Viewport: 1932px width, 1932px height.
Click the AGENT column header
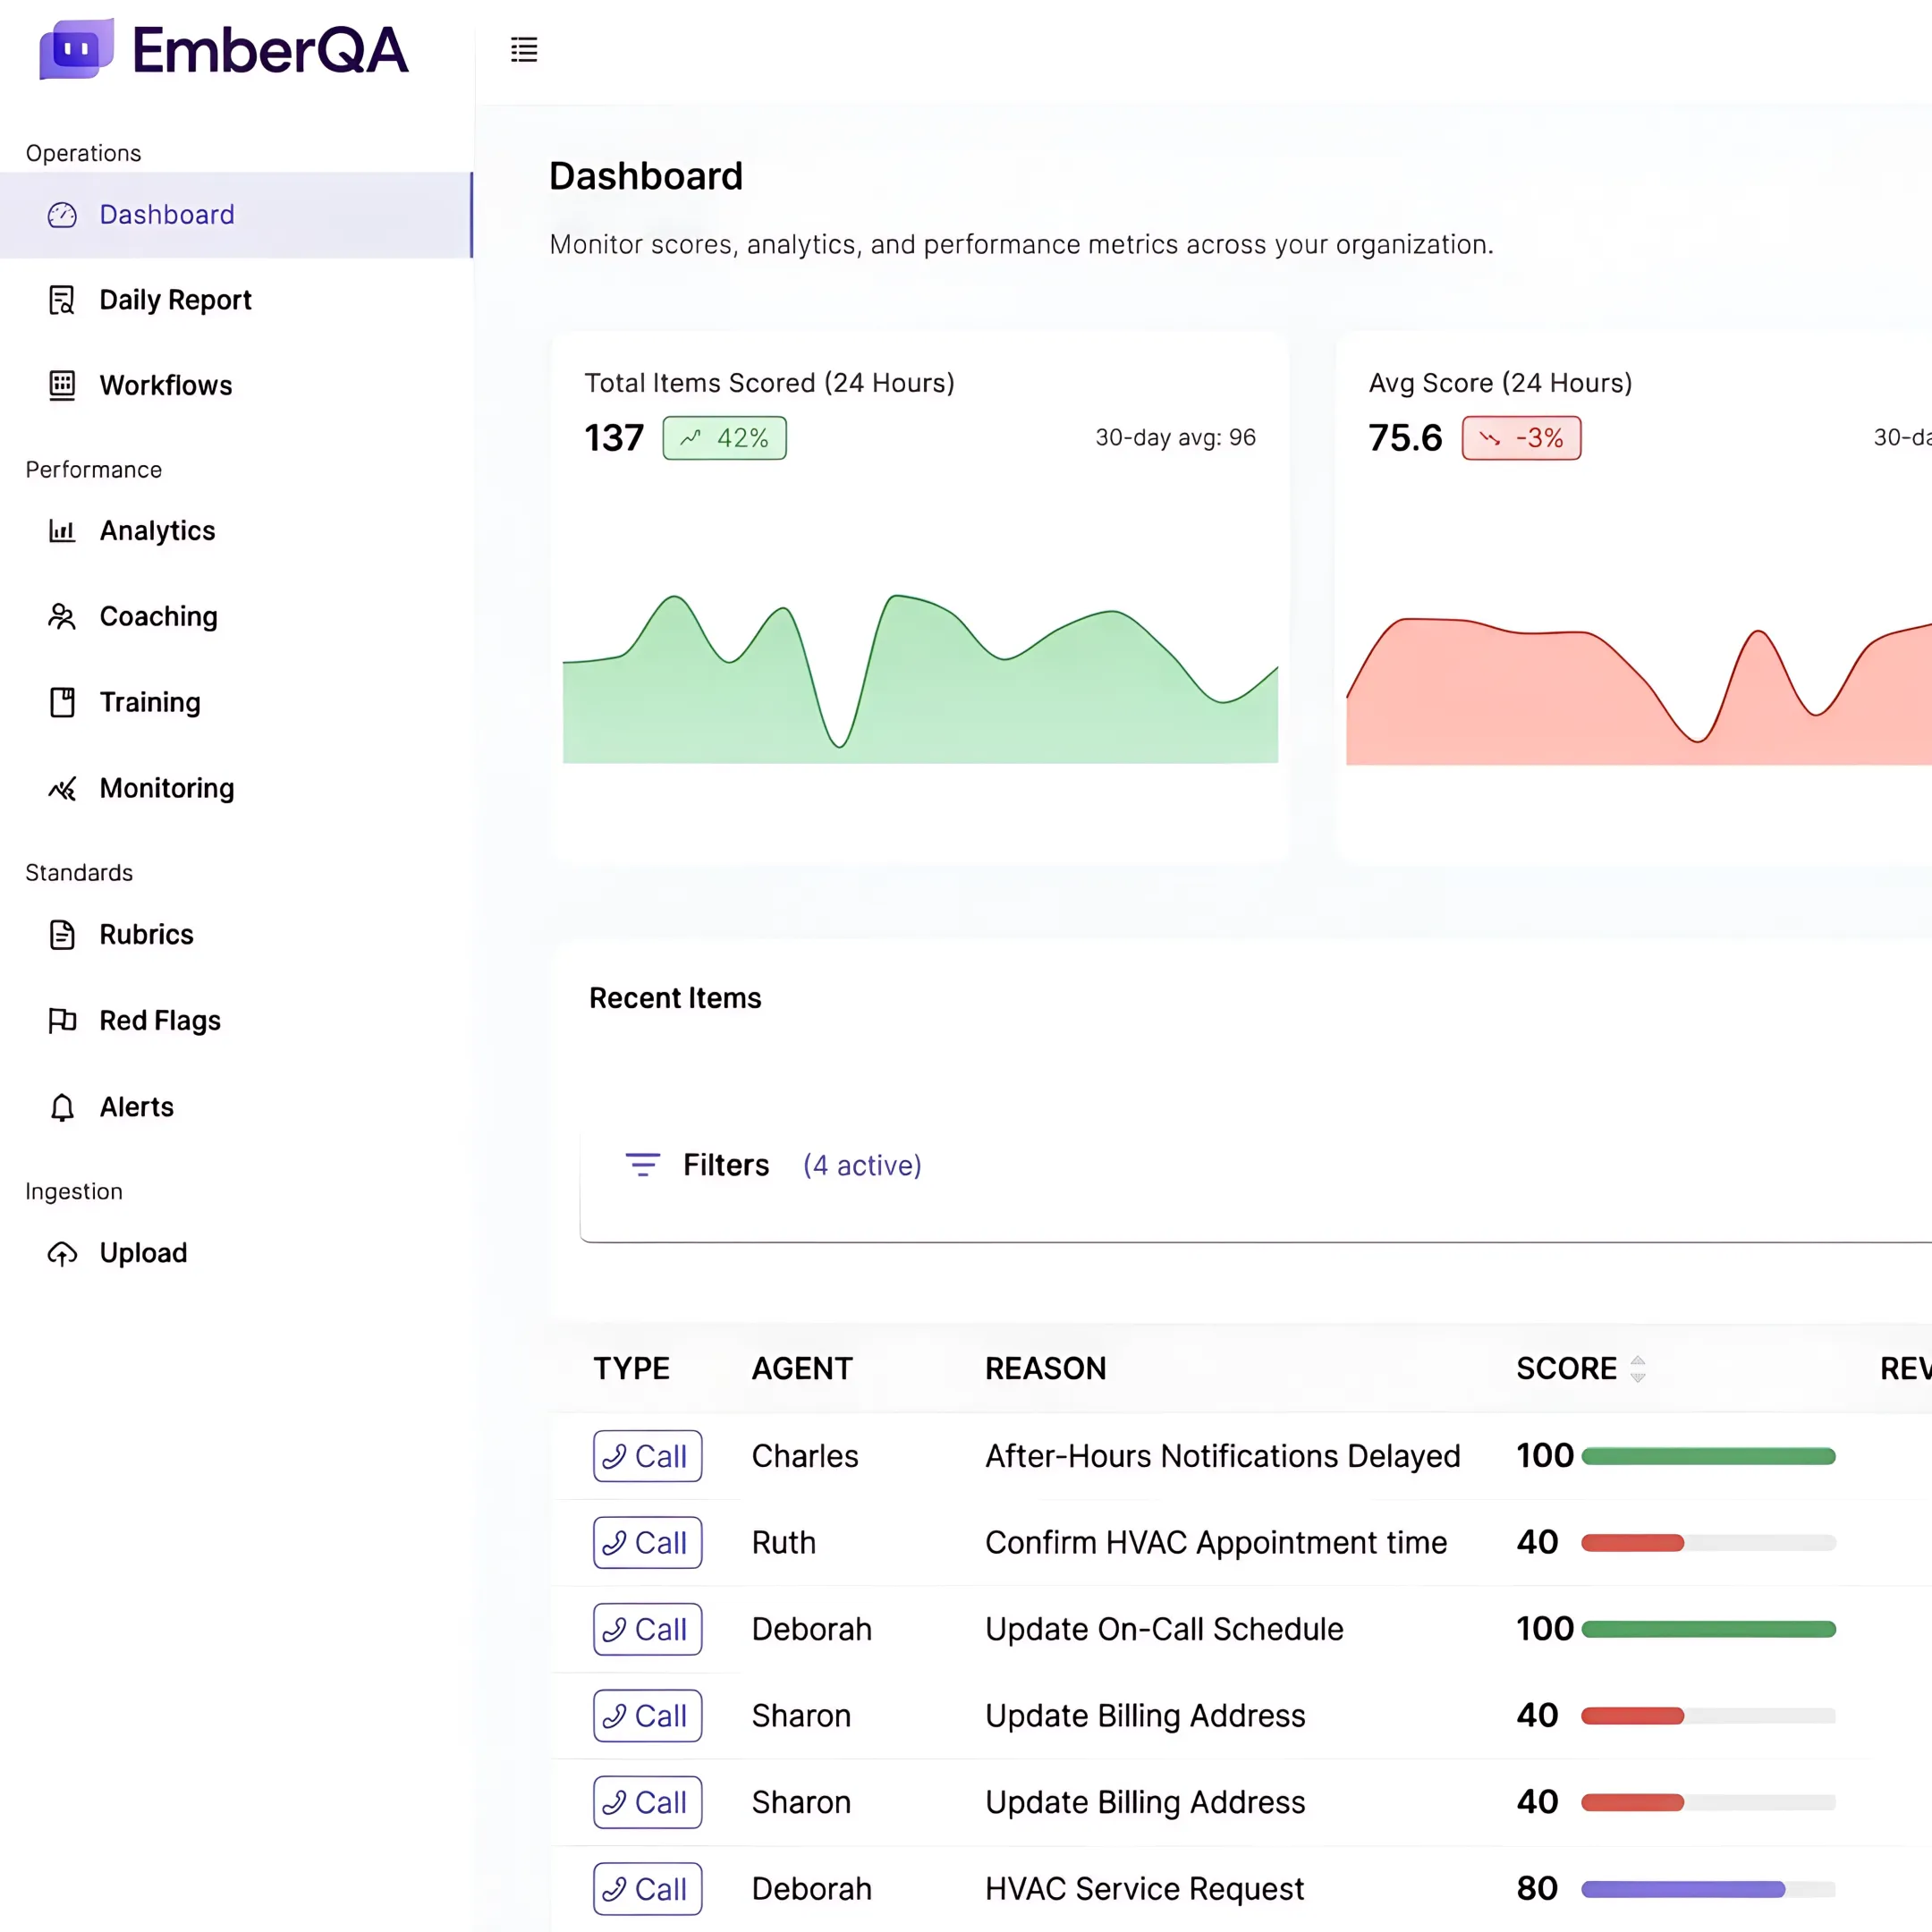click(x=802, y=1368)
